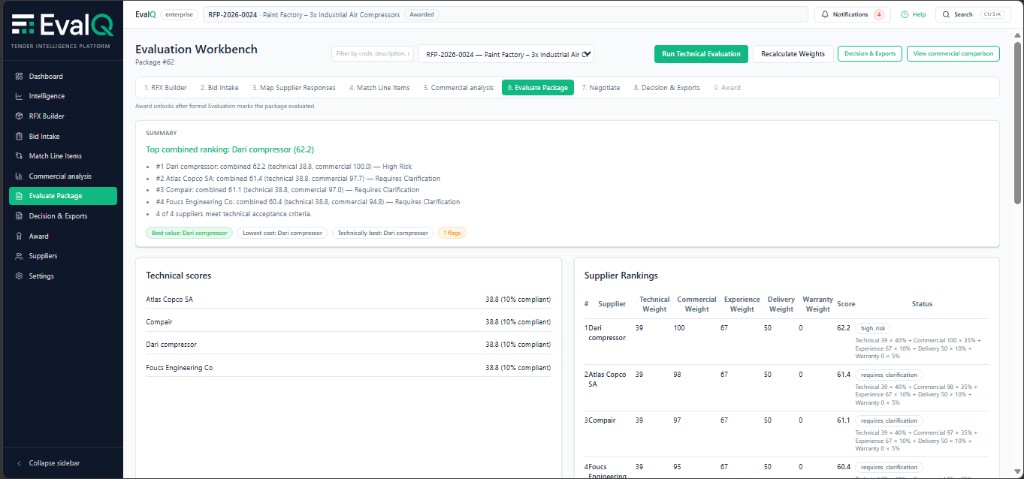This screenshot has width=1024, height=479.
Task: Click the Technical Weight column header
Action: (654, 304)
